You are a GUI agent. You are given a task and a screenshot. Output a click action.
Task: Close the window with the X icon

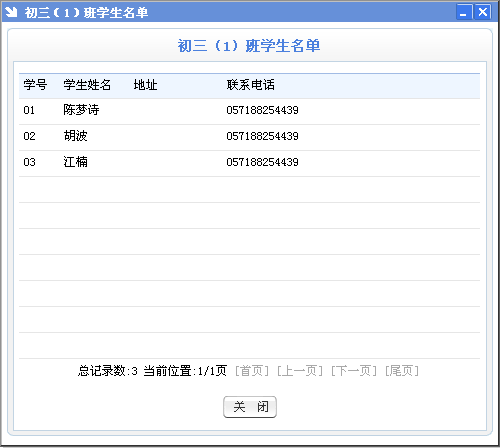point(482,12)
